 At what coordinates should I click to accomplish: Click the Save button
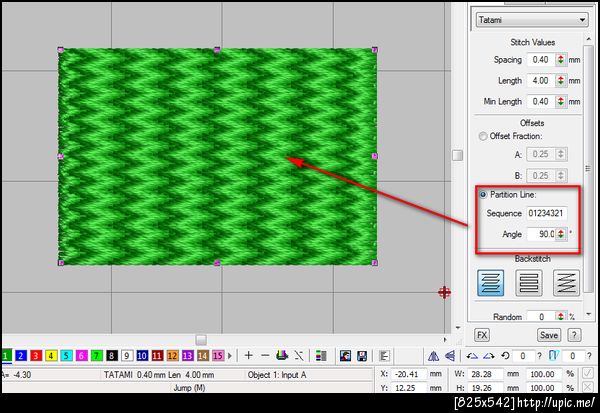549,335
